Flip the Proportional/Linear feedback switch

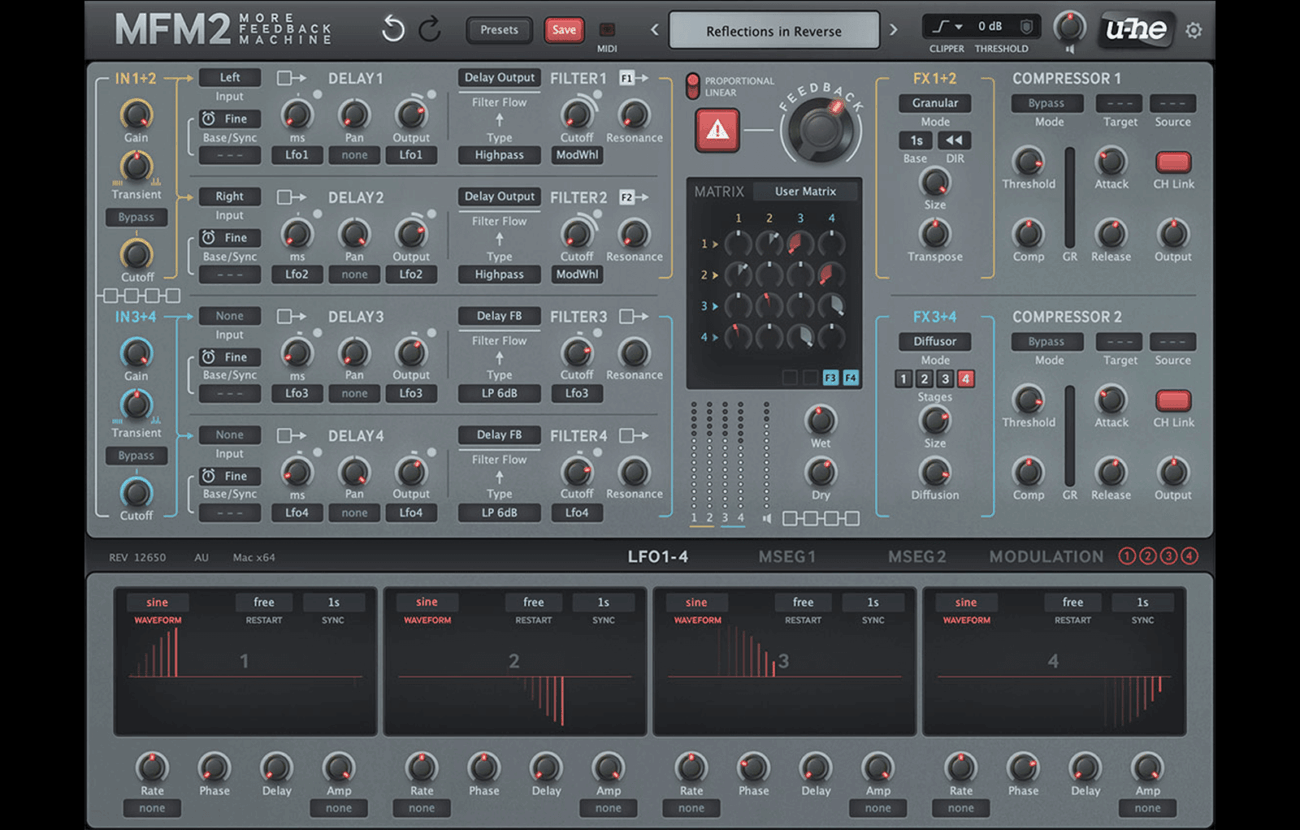pos(692,86)
